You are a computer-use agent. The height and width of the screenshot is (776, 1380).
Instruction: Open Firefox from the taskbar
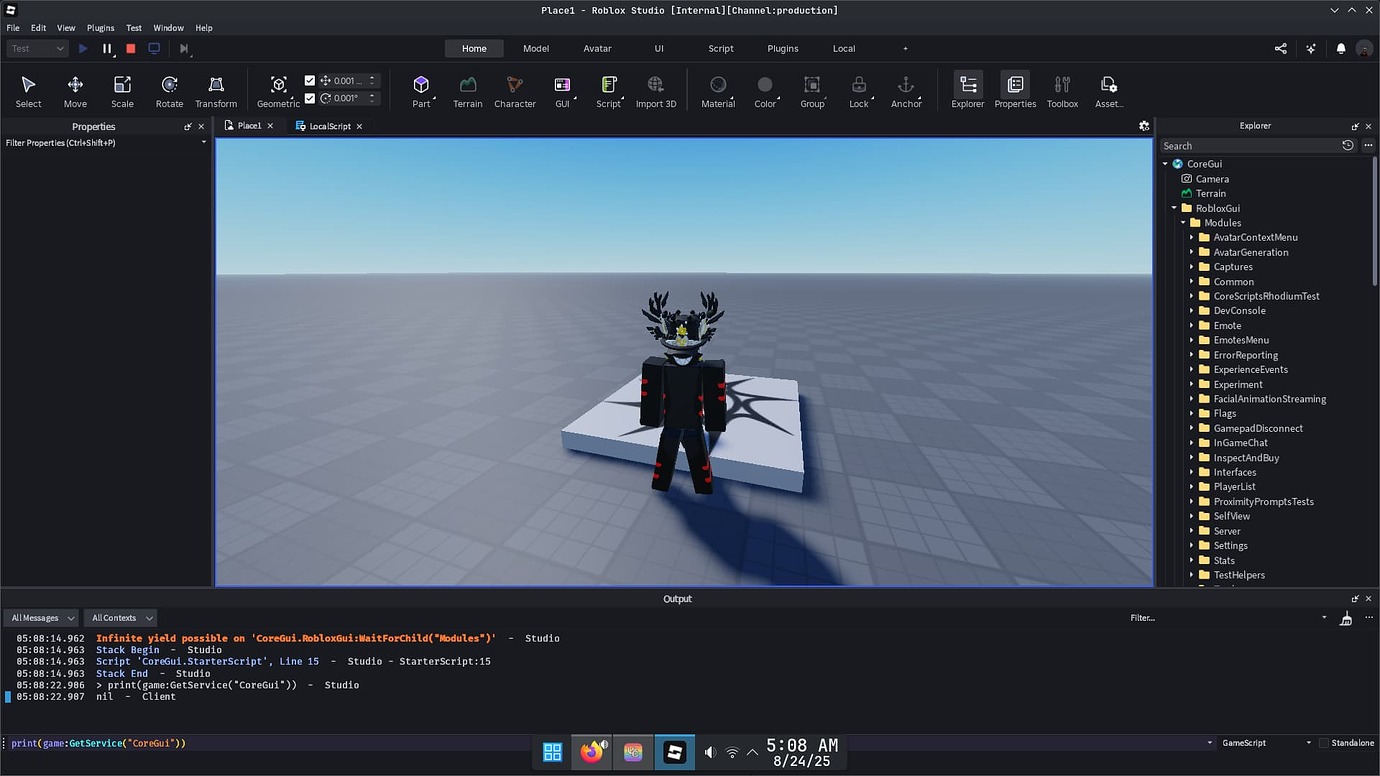coord(592,752)
